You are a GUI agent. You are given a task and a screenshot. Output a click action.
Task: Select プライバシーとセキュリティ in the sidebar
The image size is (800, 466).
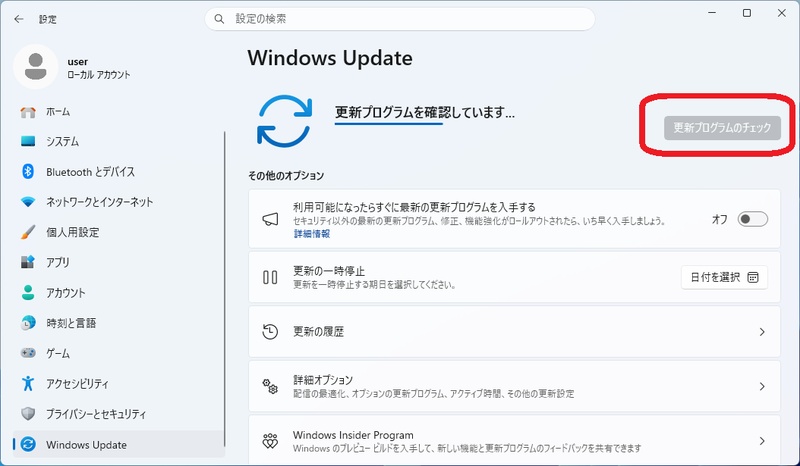118,413
